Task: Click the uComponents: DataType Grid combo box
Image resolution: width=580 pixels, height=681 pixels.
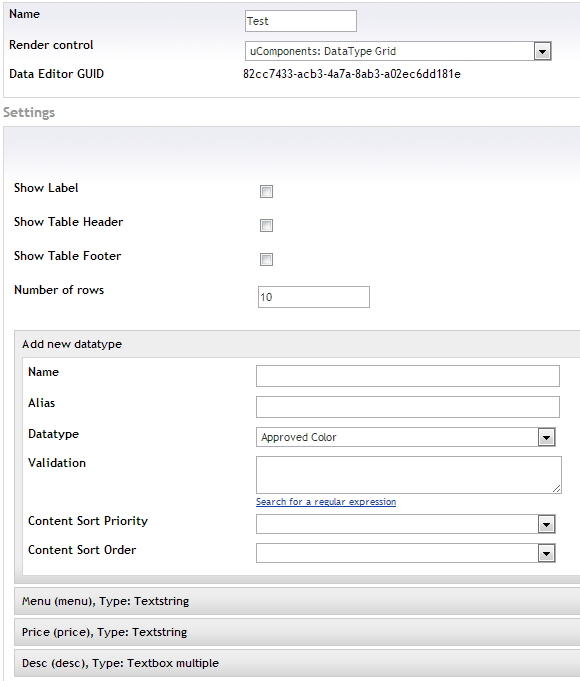Action: [398, 51]
